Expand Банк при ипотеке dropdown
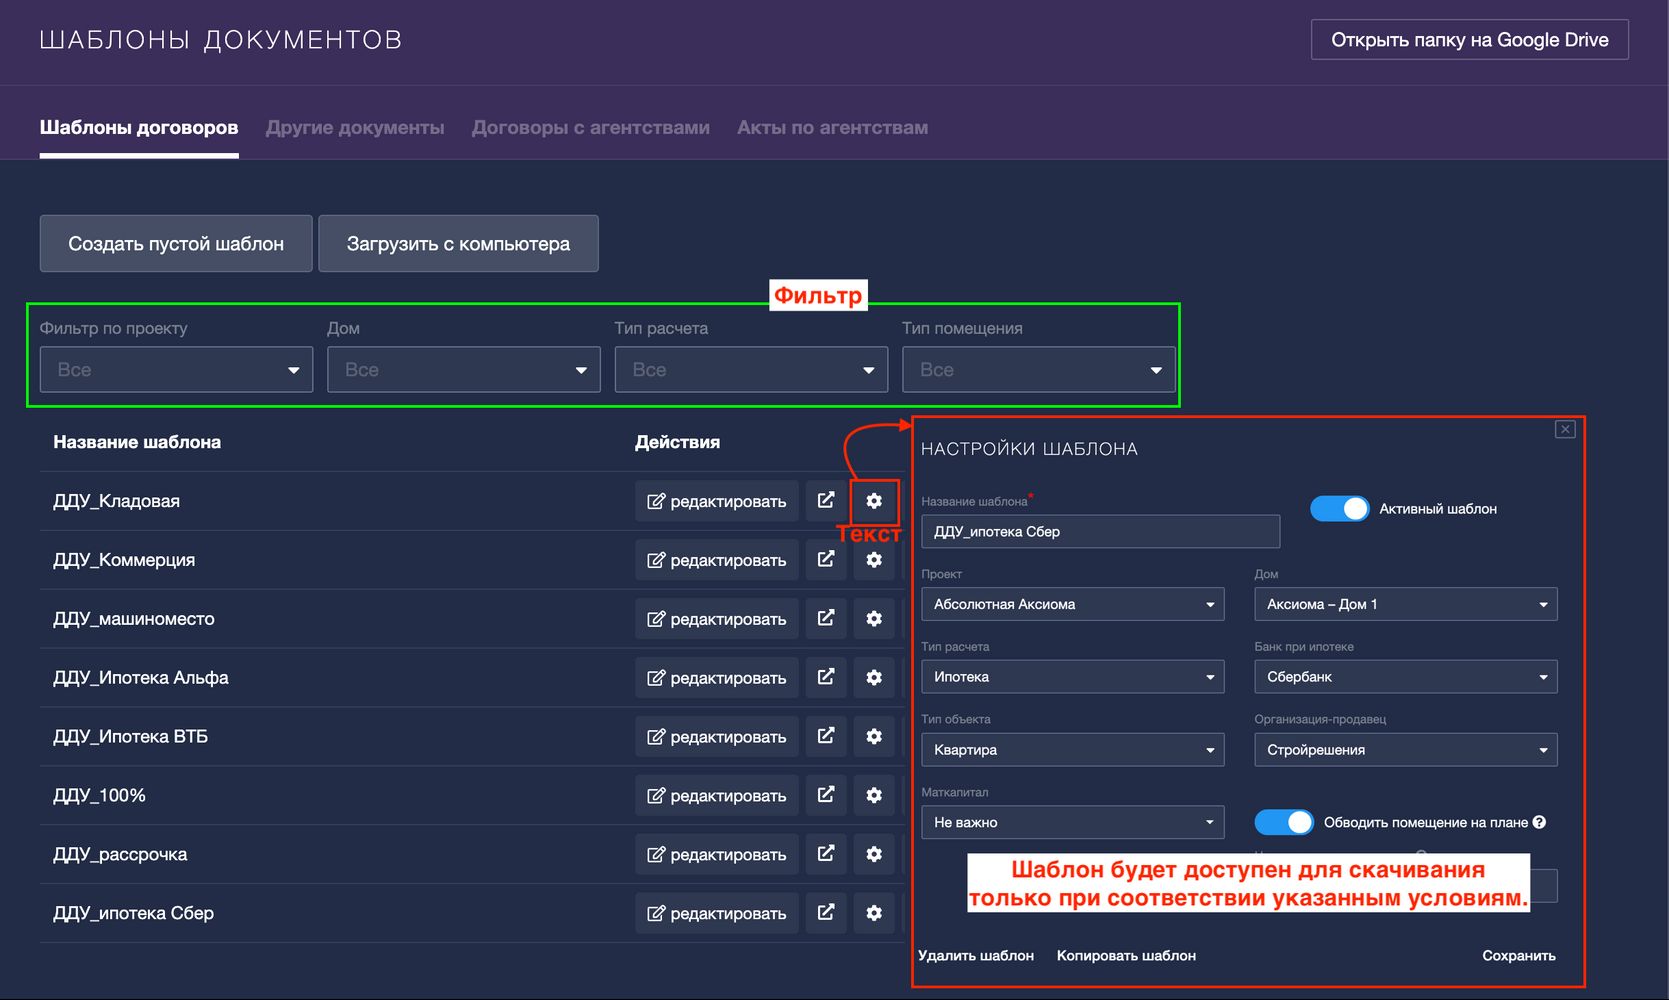1669x1000 pixels. (x=1405, y=677)
